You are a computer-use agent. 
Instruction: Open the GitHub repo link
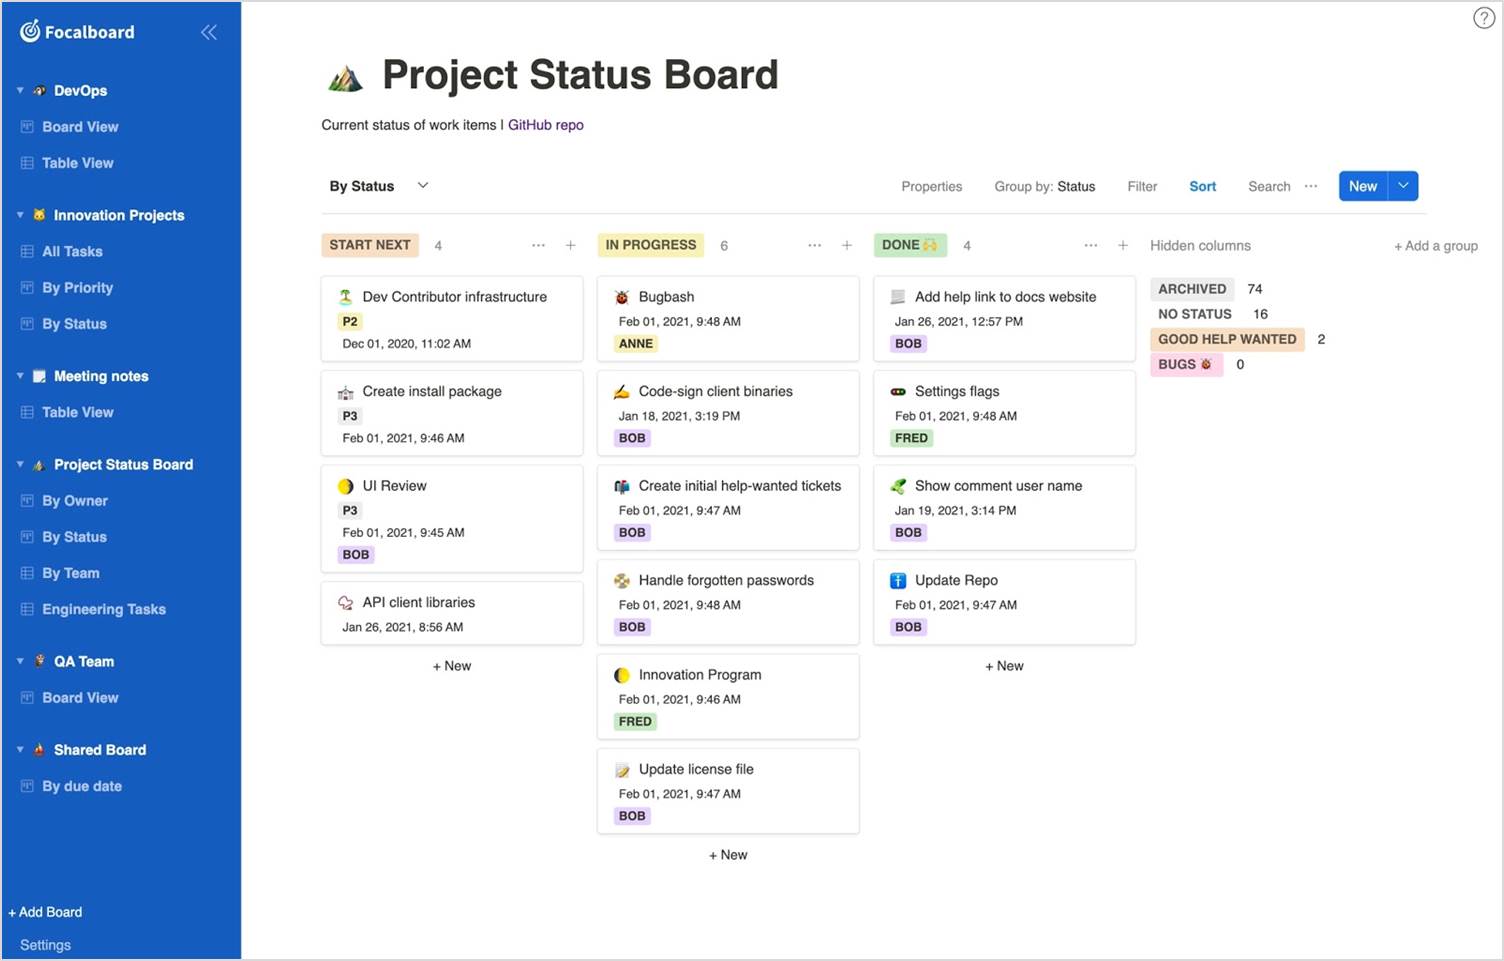pos(546,124)
